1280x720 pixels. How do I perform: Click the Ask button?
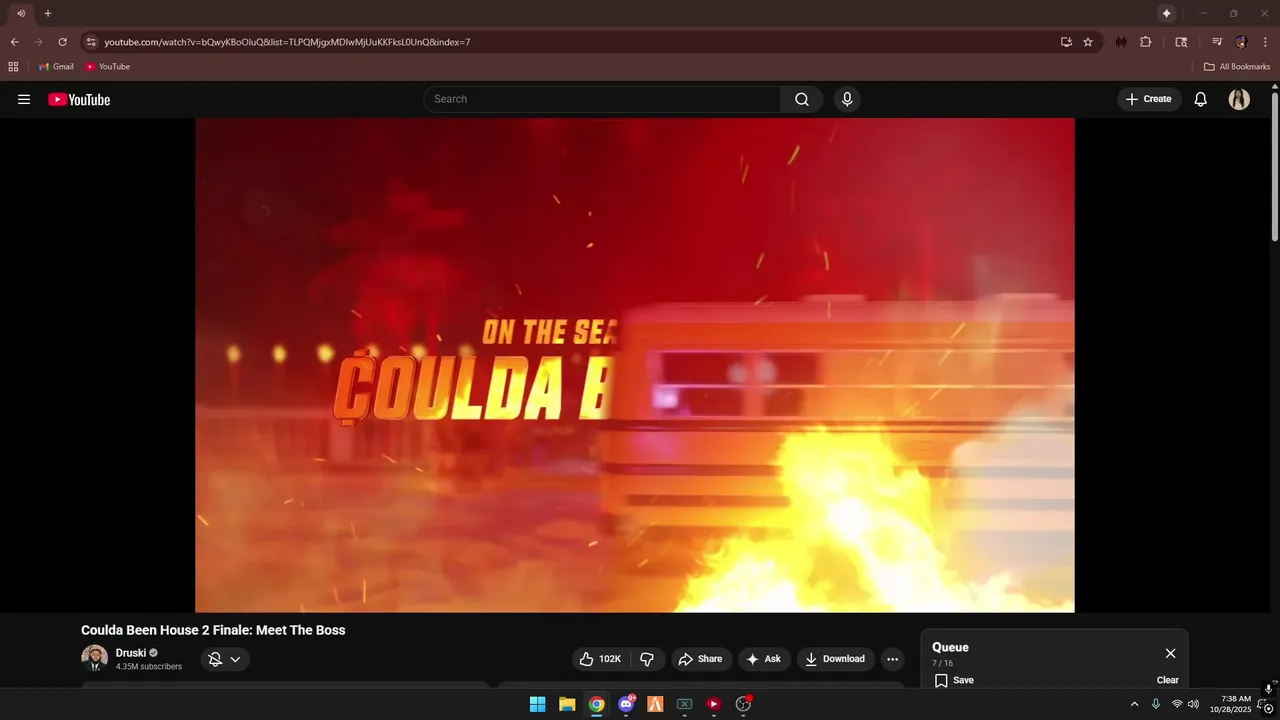[x=765, y=659]
